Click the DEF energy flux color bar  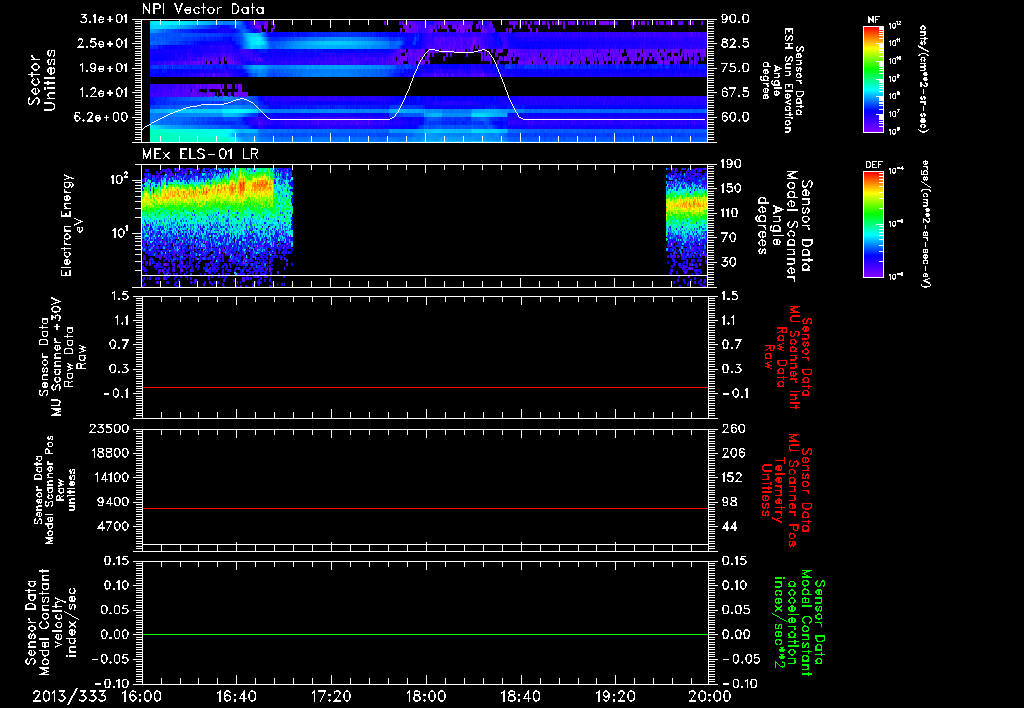(x=874, y=223)
